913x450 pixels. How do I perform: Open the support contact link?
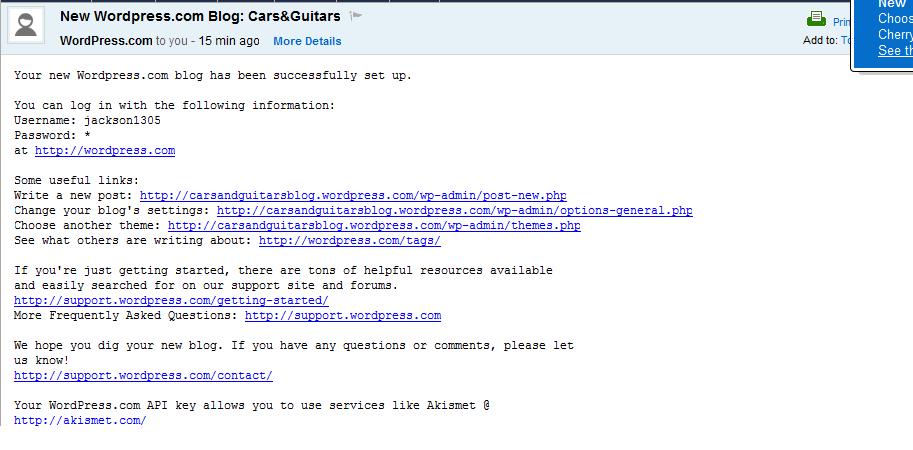(143, 375)
